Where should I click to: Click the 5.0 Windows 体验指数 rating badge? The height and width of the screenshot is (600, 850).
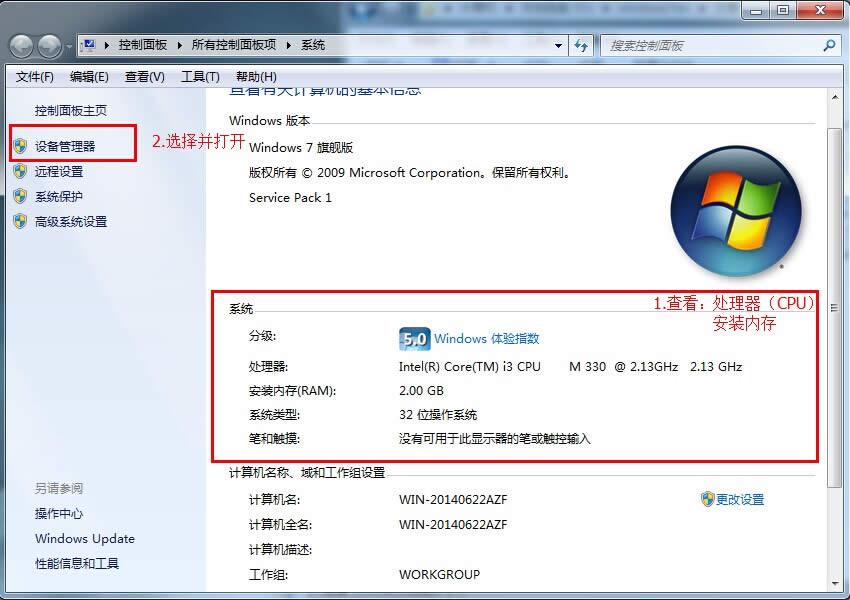coord(413,339)
